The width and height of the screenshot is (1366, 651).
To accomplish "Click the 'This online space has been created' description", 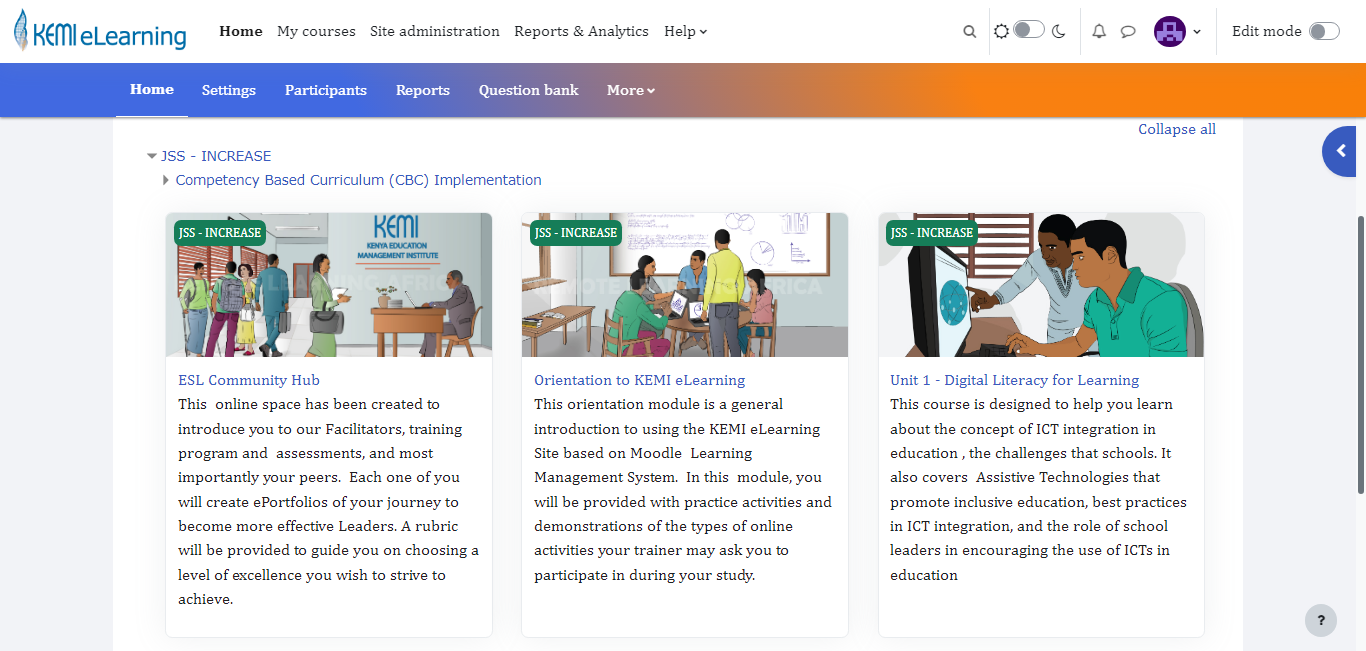I will (329, 502).
